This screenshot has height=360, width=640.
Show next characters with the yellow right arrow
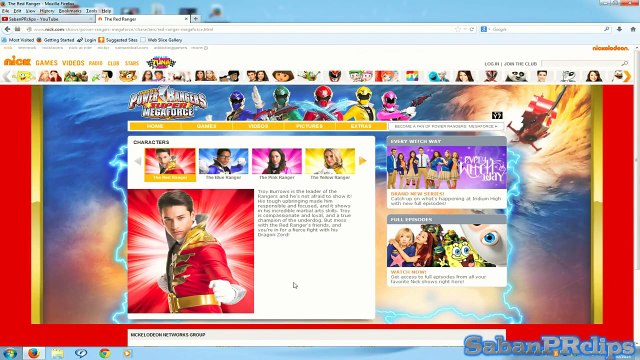362,161
